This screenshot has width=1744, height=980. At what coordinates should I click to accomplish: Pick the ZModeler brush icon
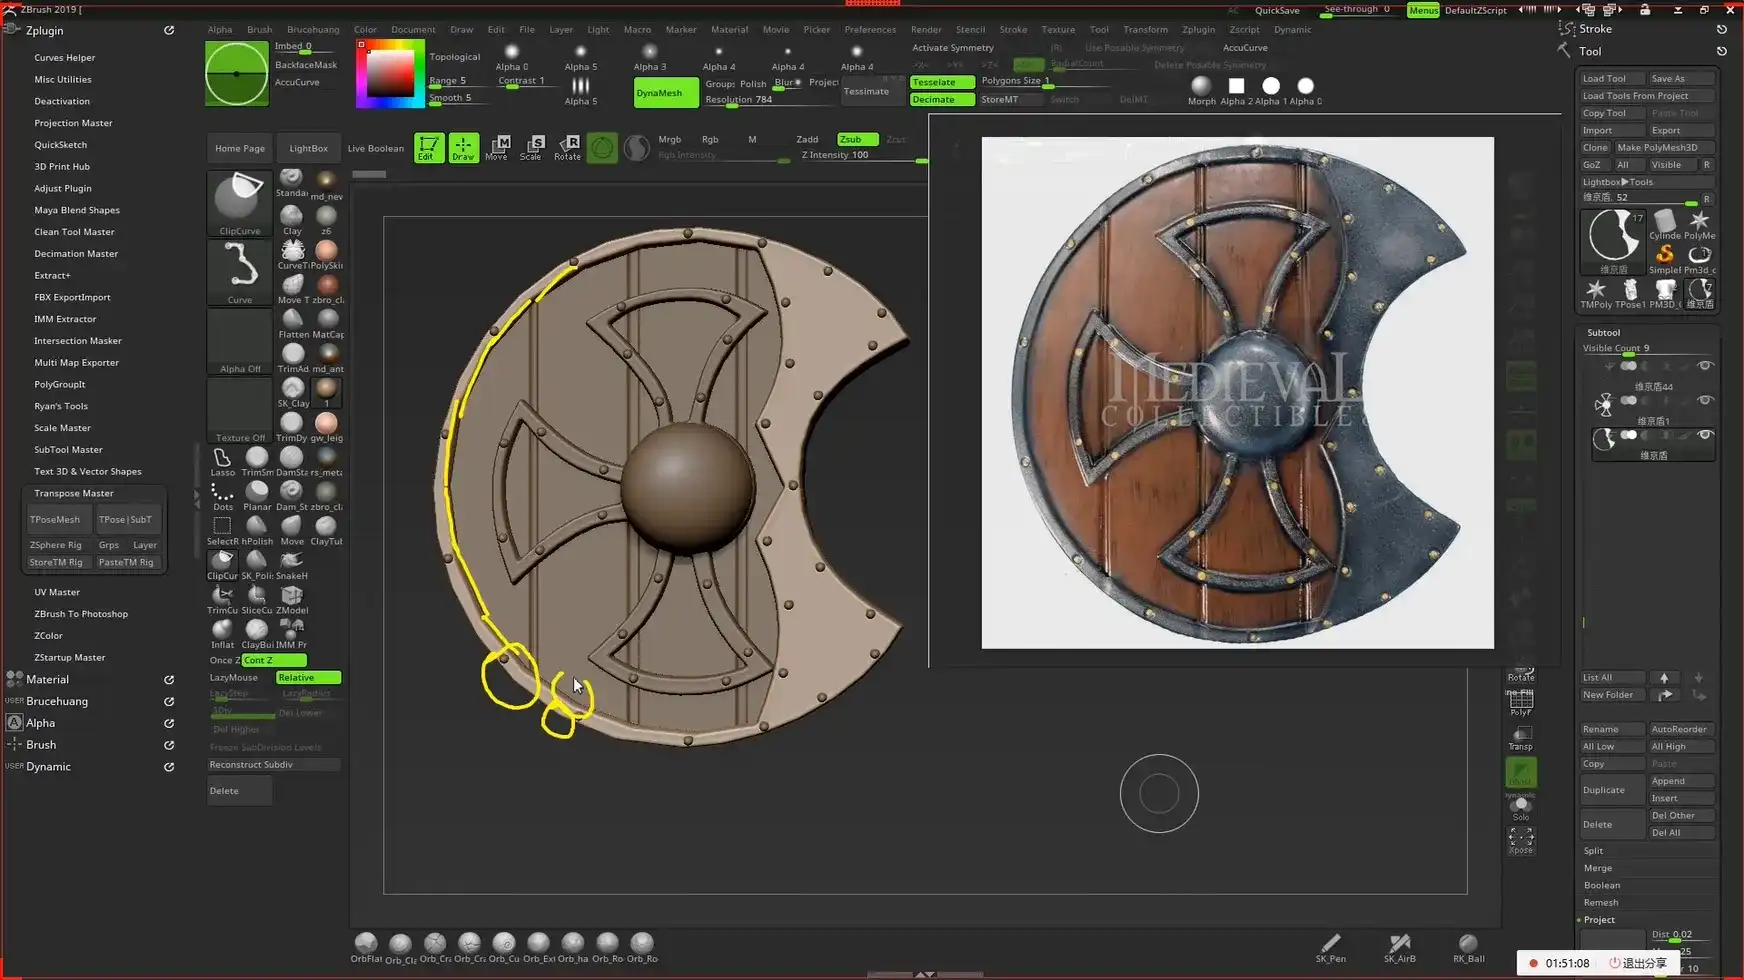coord(292,597)
